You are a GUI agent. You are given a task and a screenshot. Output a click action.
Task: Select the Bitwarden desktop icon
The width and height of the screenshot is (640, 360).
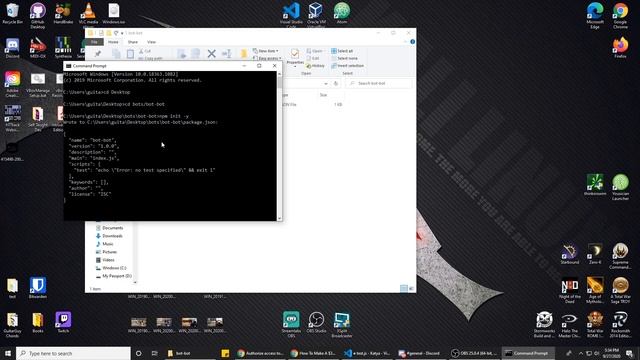[x=38, y=288]
